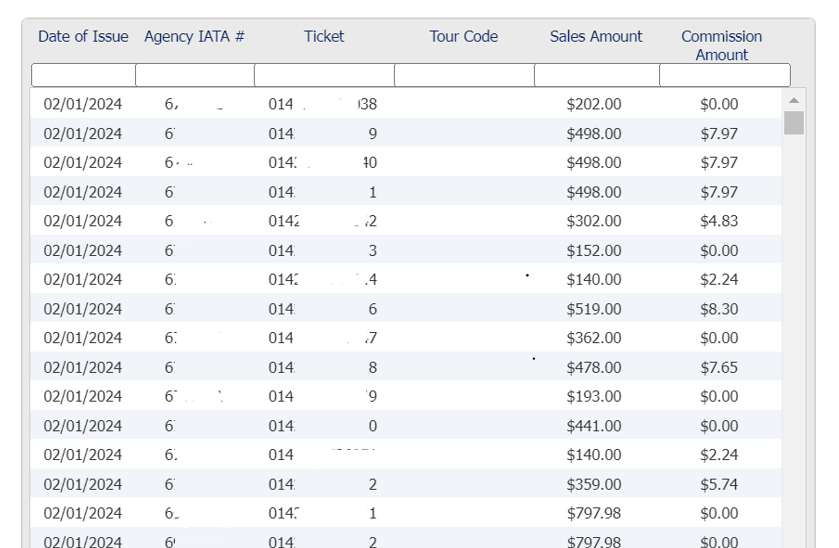Click the $5.74 commission cell
Image resolution: width=839 pixels, height=548 pixels.
pyautogui.click(x=719, y=484)
